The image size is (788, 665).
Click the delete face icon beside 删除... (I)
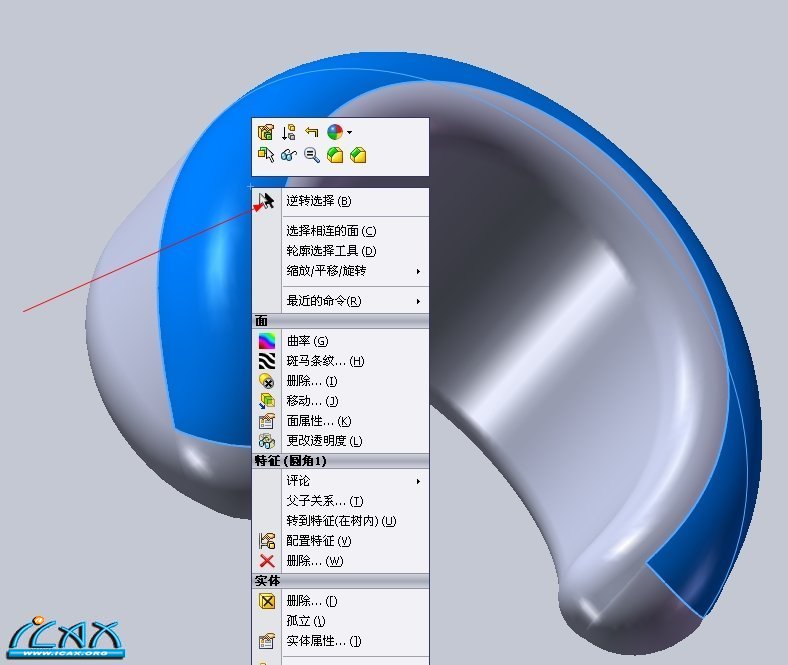click(267, 381)
